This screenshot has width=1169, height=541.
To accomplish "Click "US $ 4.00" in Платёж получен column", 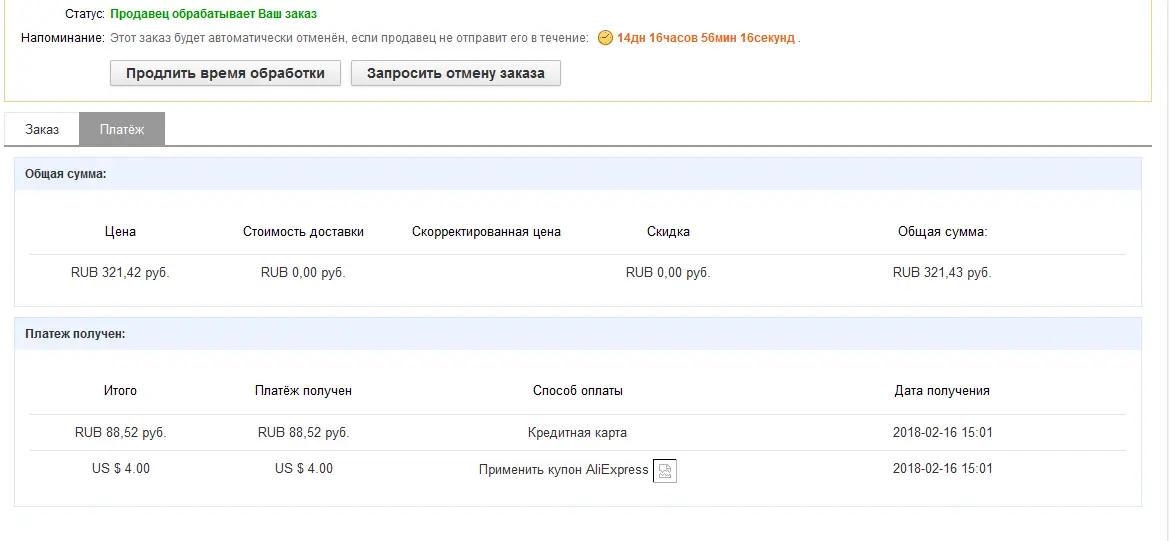I will click(303, 469).
